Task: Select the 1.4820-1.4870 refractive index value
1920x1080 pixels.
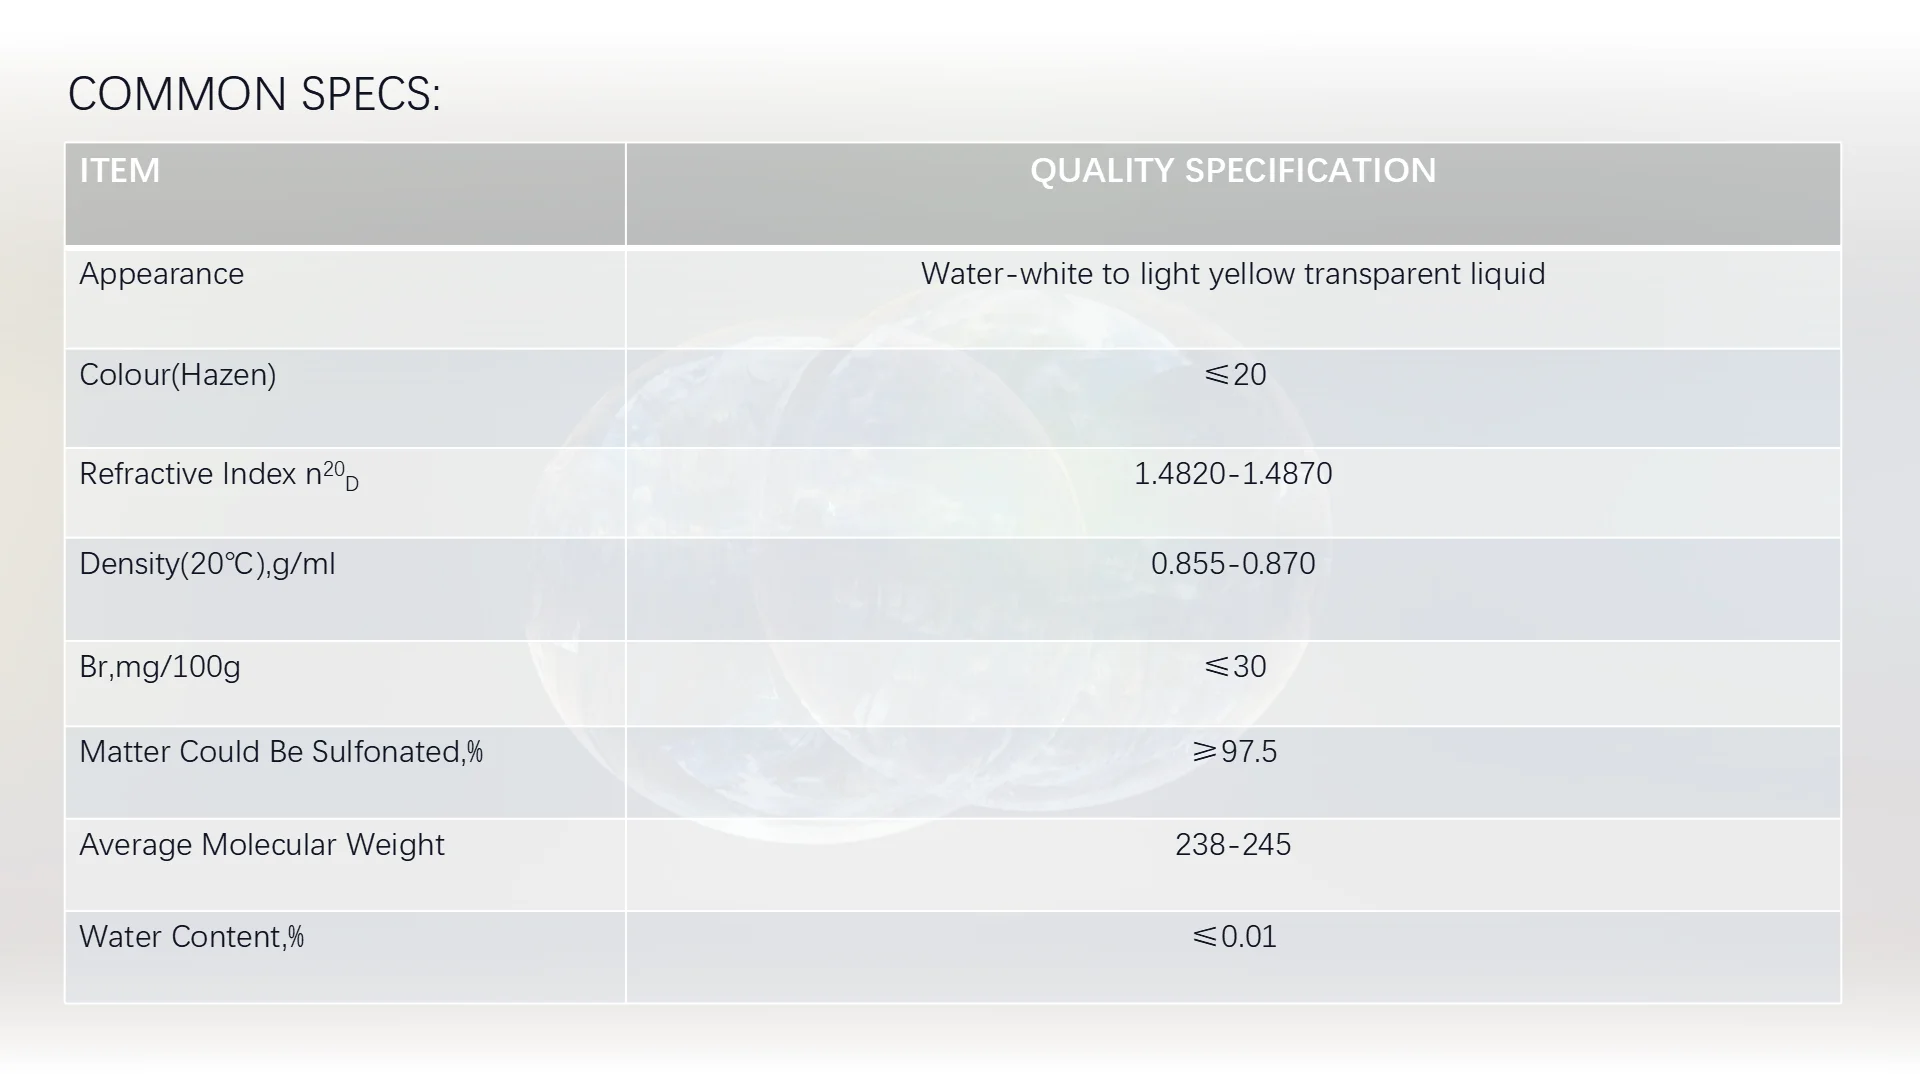Action: pos(1232,474)
